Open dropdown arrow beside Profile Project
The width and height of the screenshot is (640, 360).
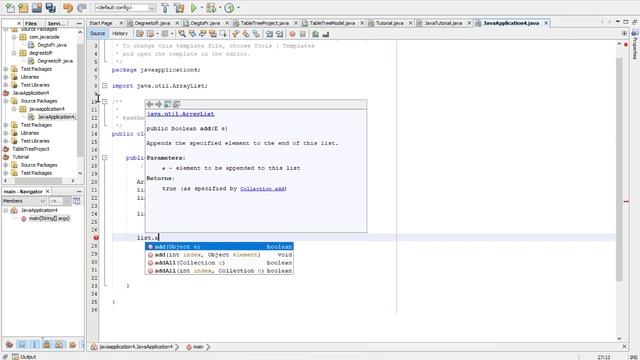tap(238, 7)
